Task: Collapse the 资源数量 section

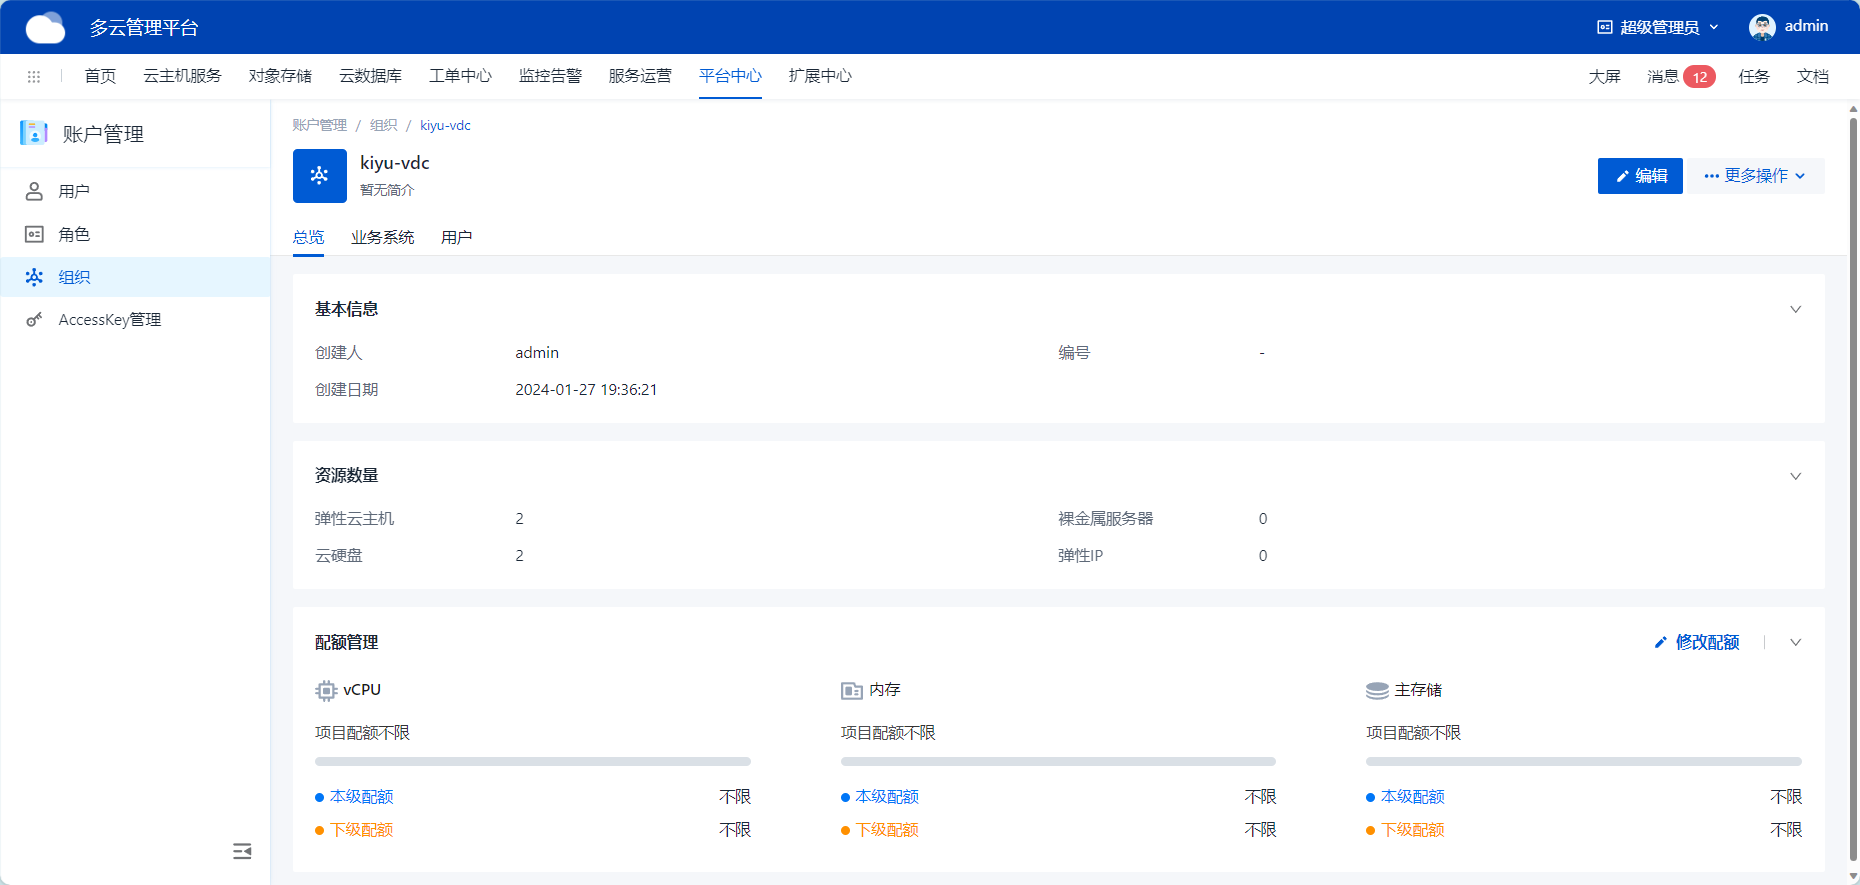Action: (1795, 476)
